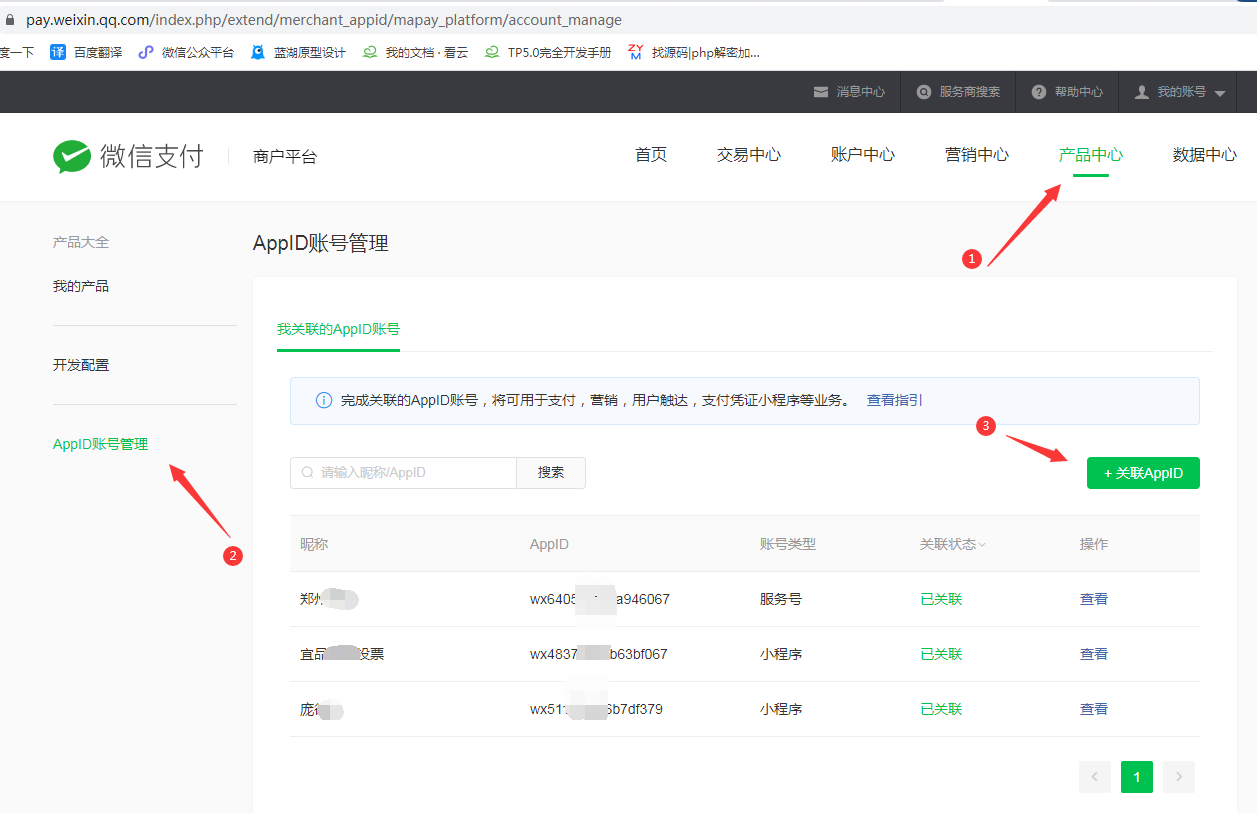Open the 百度翻译 bookmark
1257x813 pixels.
coord(86,52)
